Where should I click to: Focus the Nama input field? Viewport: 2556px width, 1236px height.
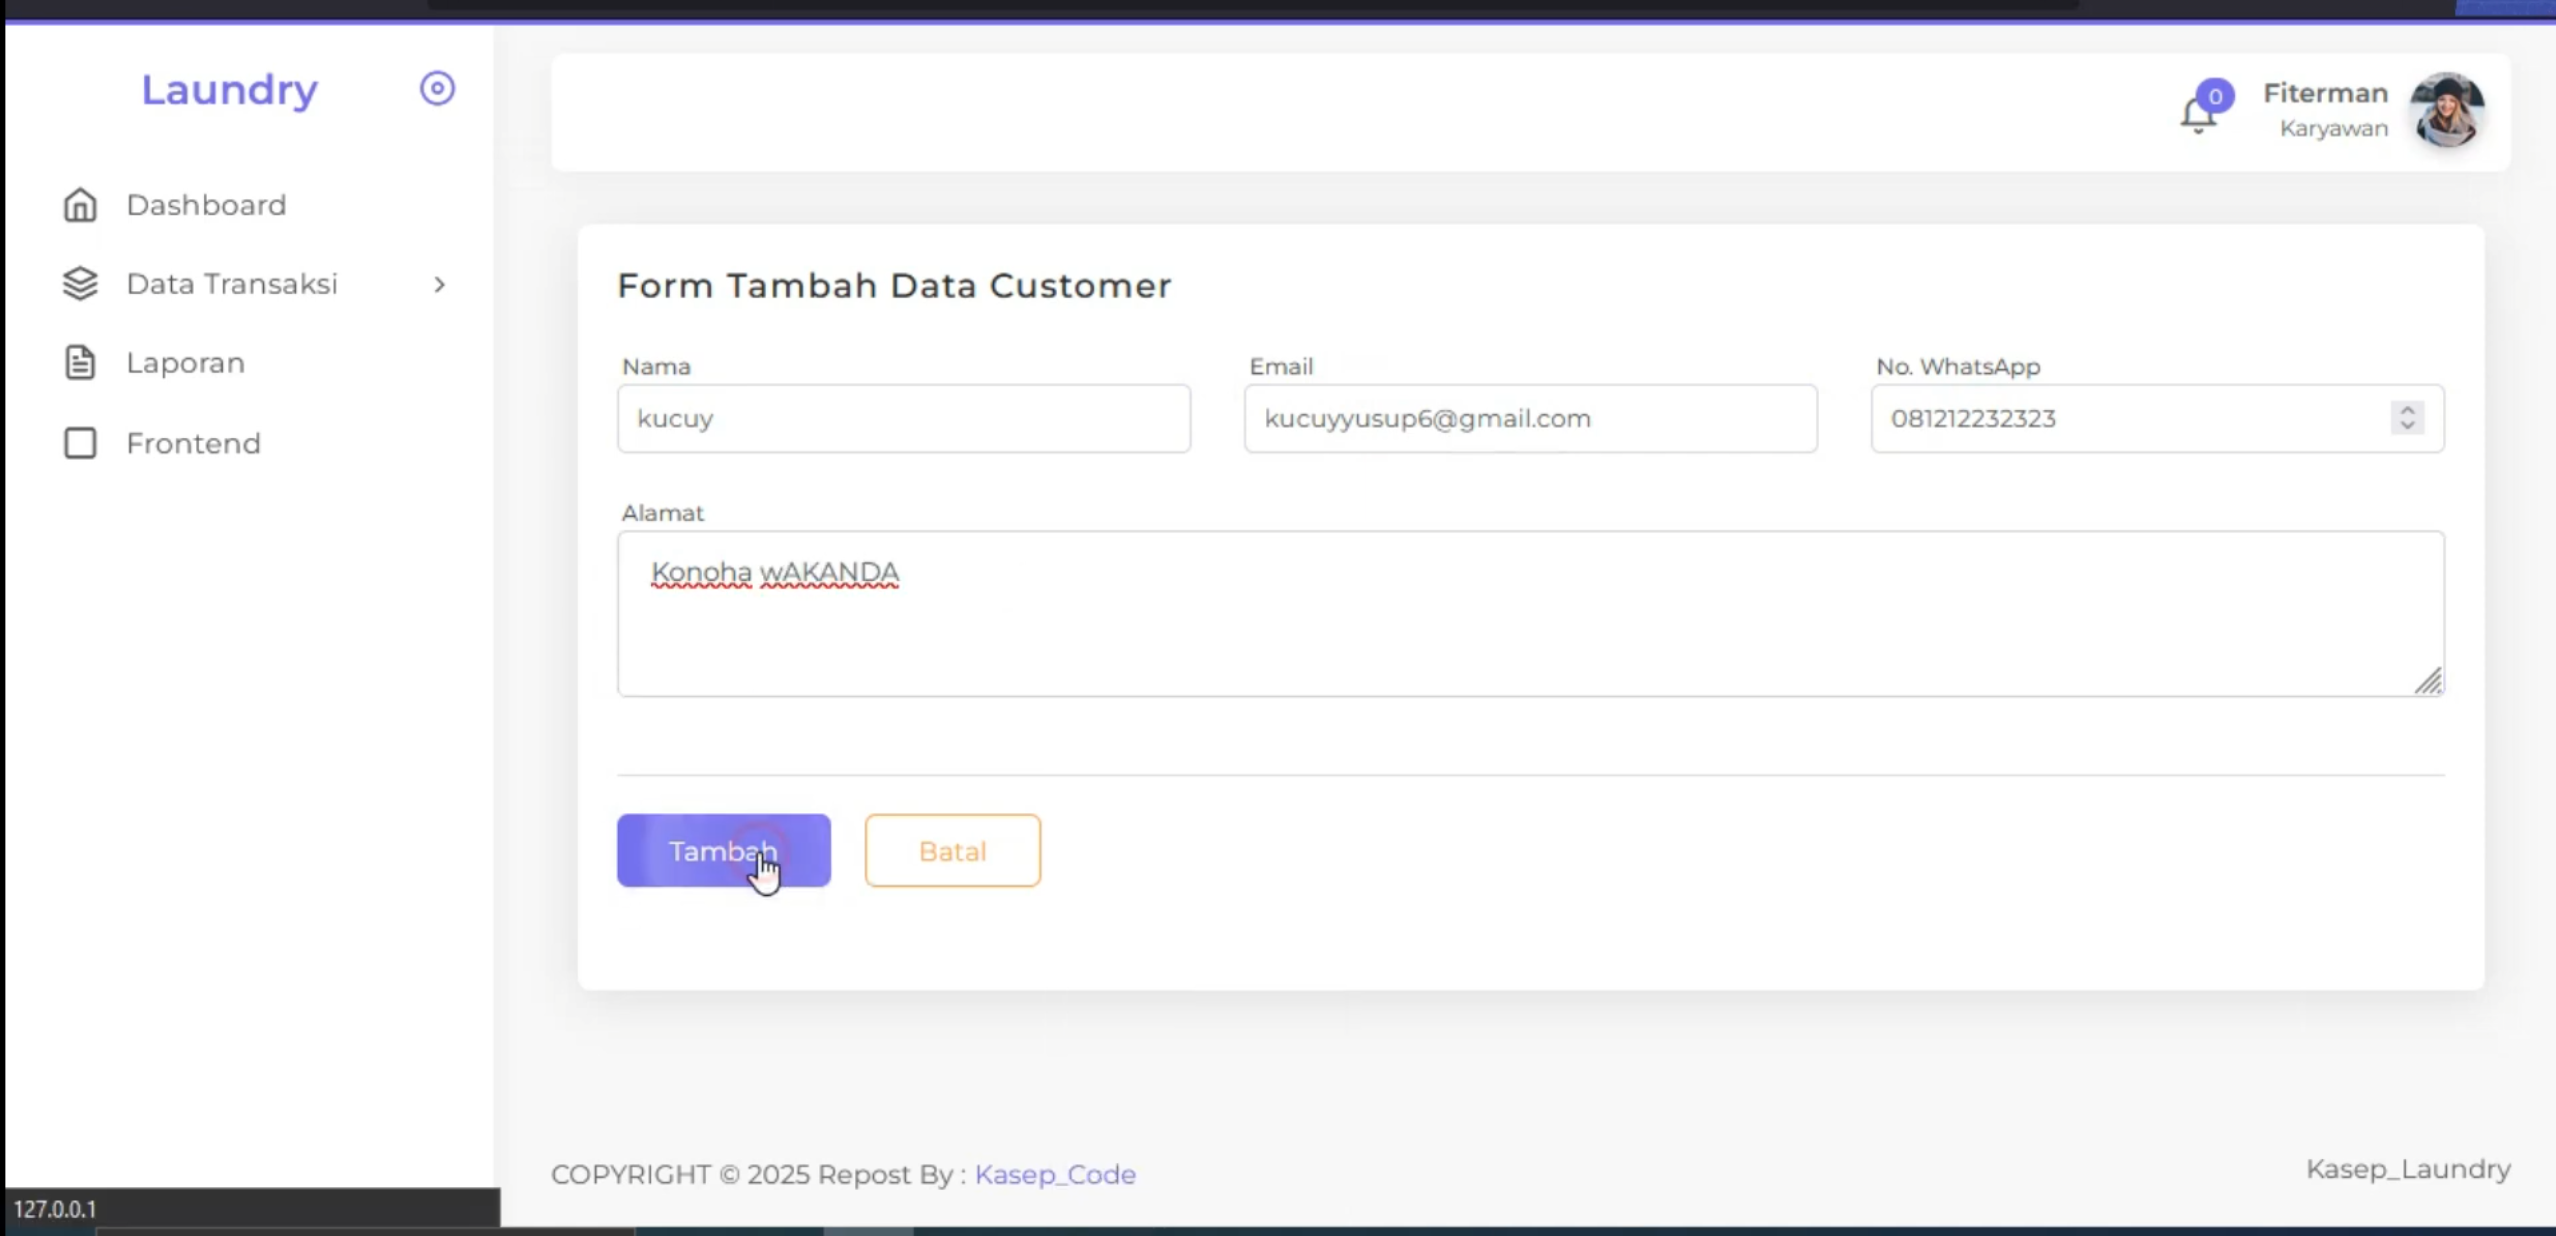tap(903, 418)
